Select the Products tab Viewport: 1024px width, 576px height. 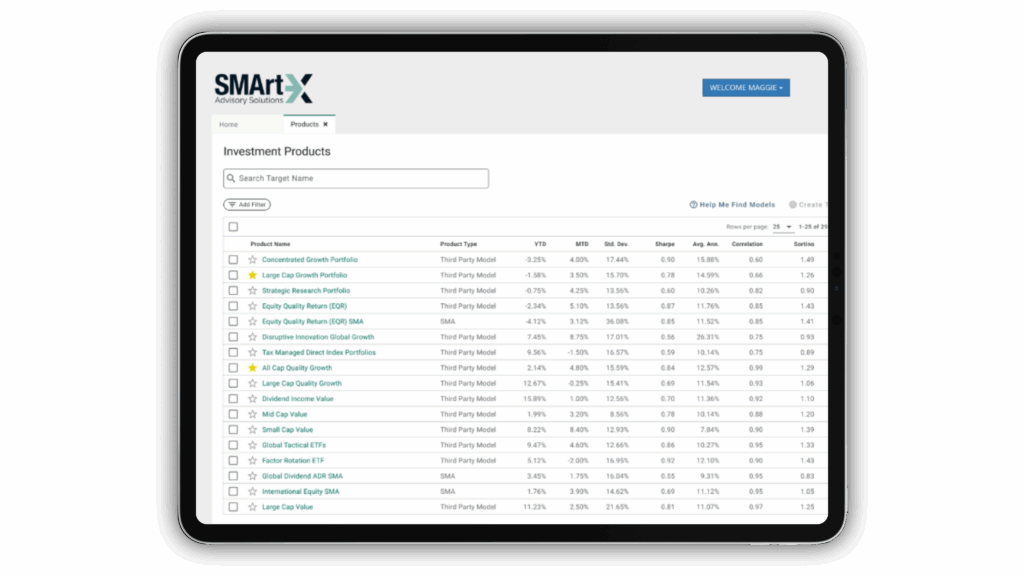click(x=305, y=124)
